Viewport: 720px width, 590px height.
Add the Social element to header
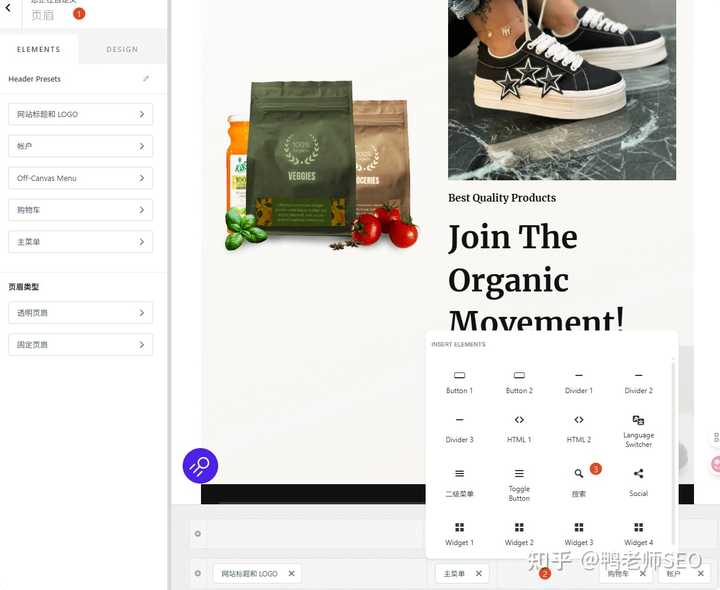pos(638,481)
